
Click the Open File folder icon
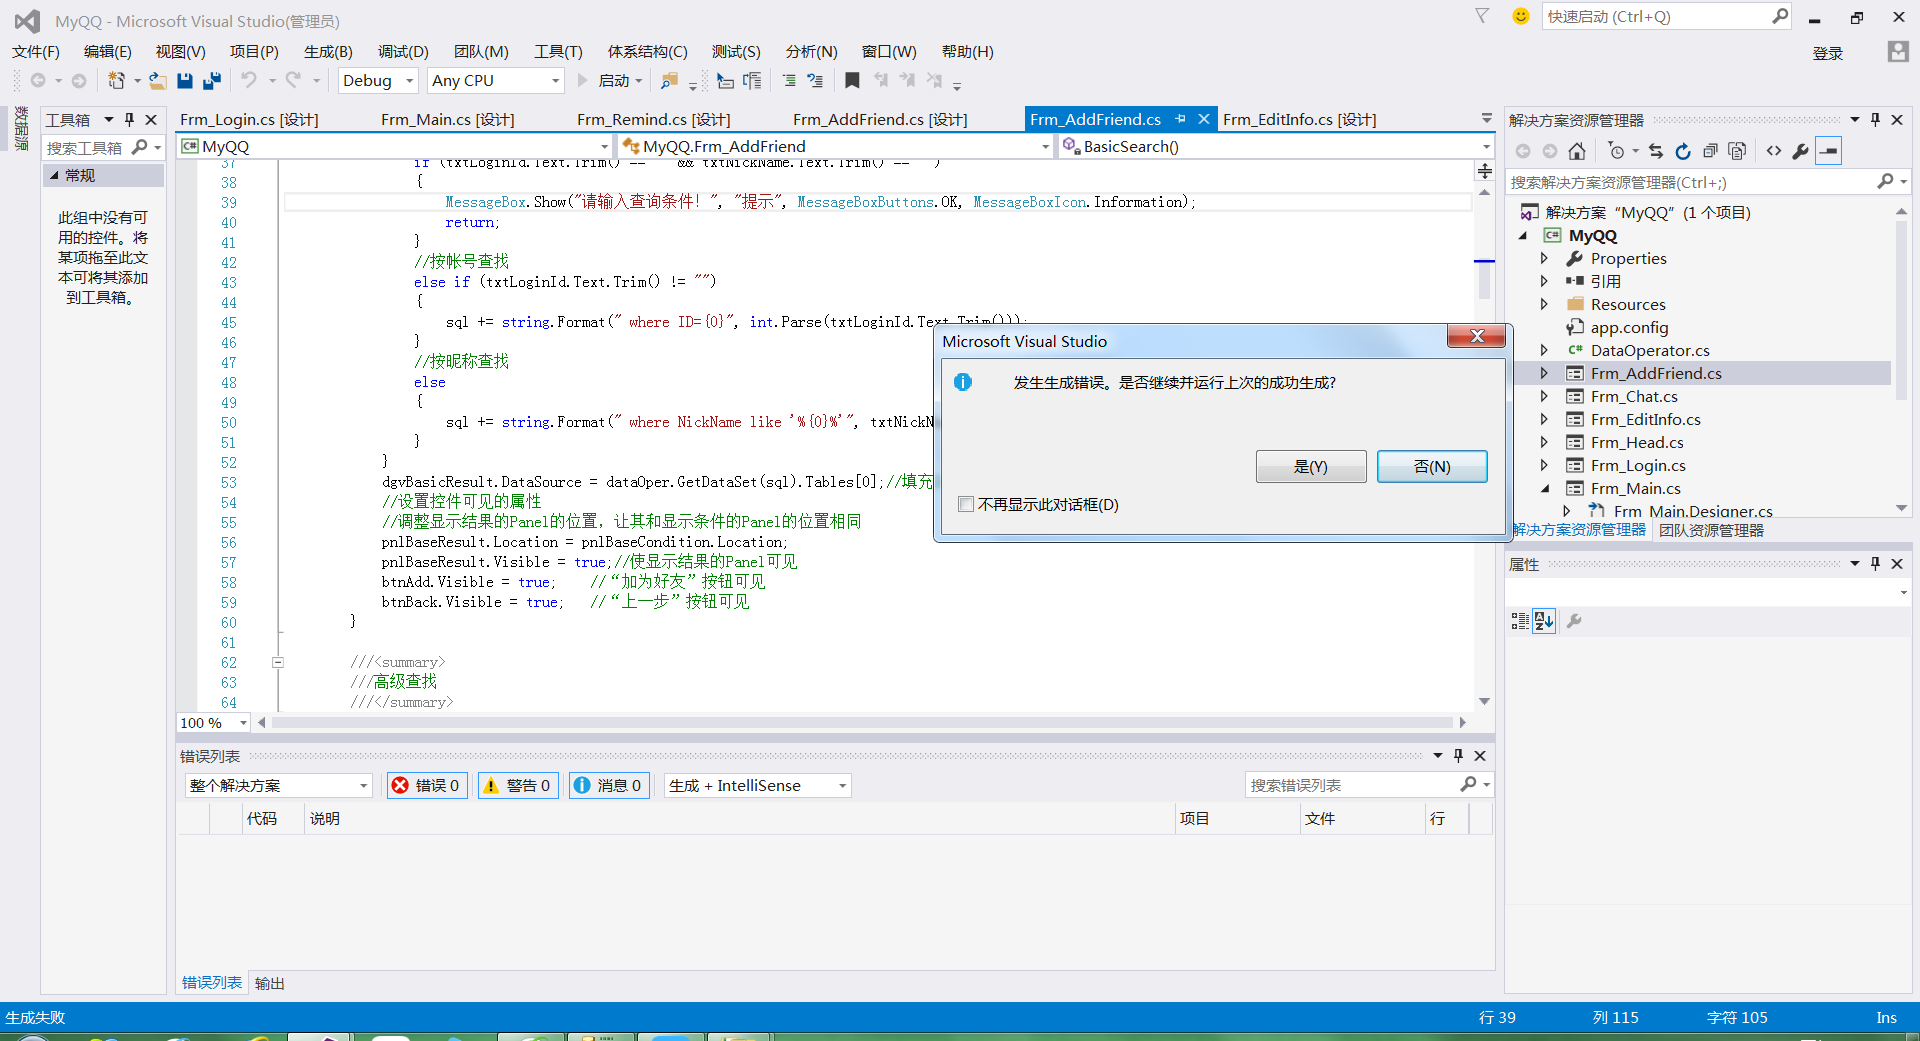click(157, 81)
